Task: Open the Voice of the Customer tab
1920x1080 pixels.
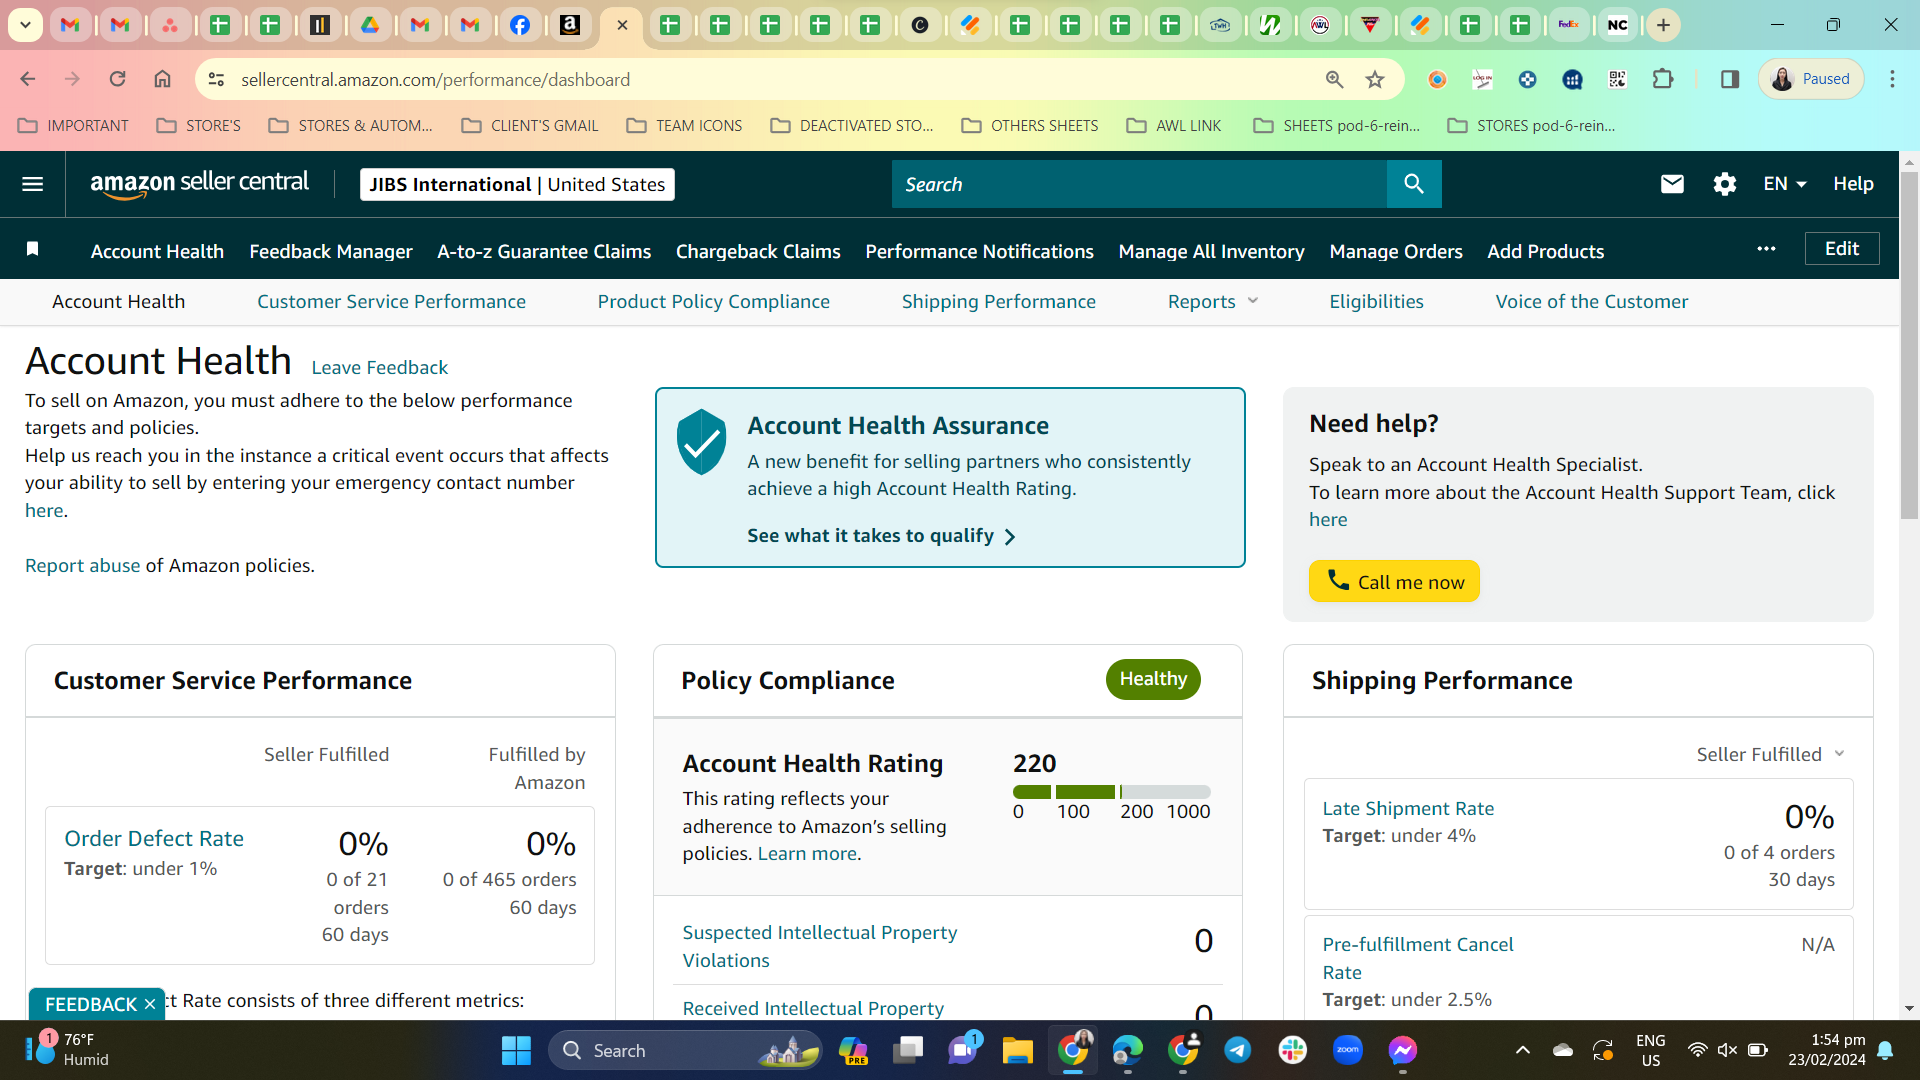Action: 1592,301
